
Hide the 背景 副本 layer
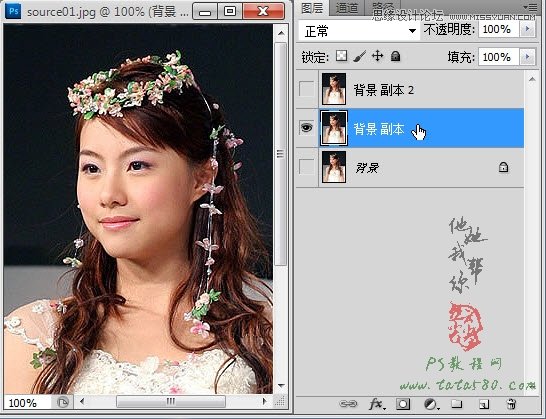coord(306,128)
